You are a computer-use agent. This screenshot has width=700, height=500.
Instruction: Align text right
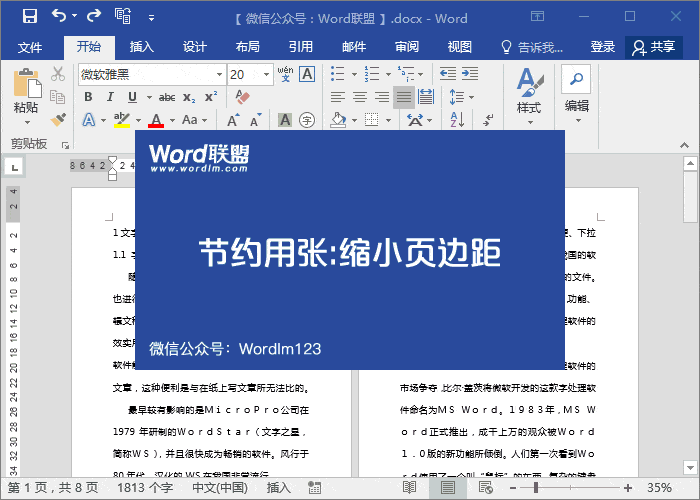click(x=382, y=97)
